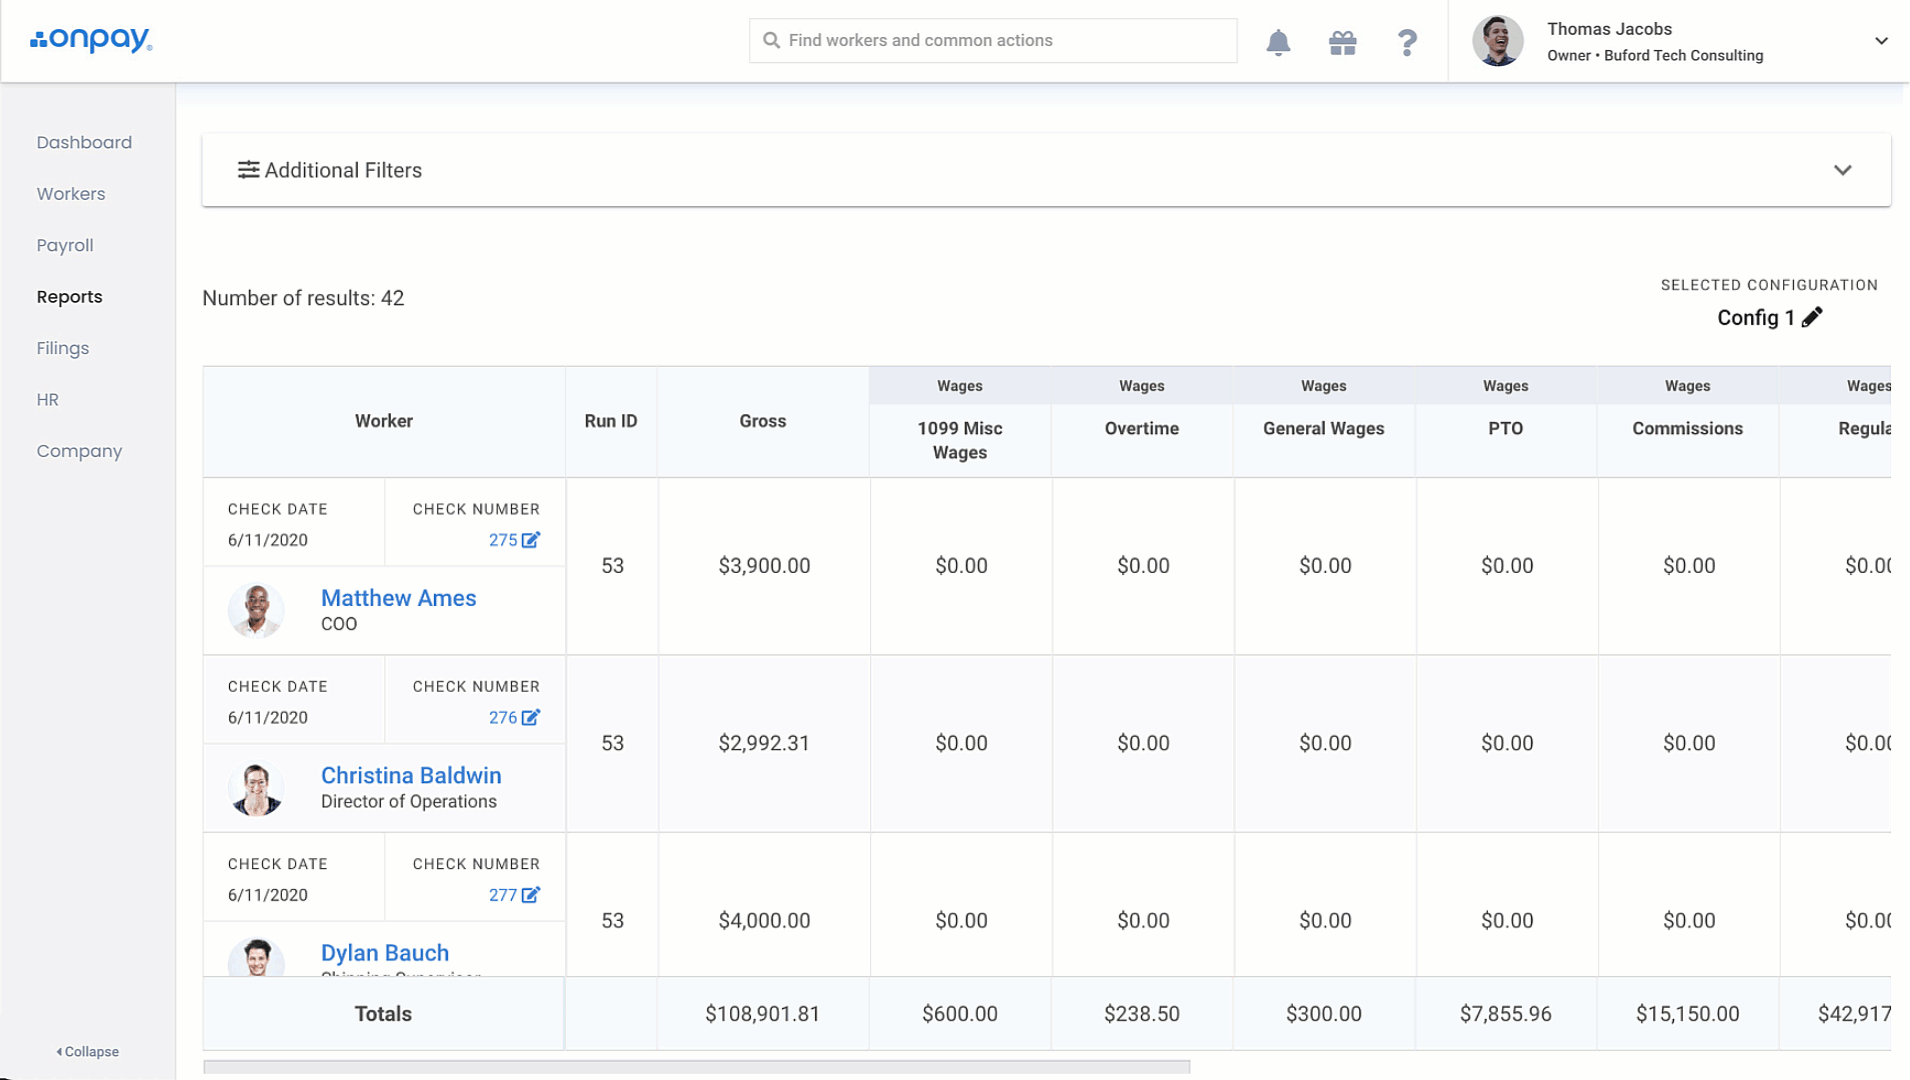
Task: Click the gift rewards icon
Action: (1342, 42)
